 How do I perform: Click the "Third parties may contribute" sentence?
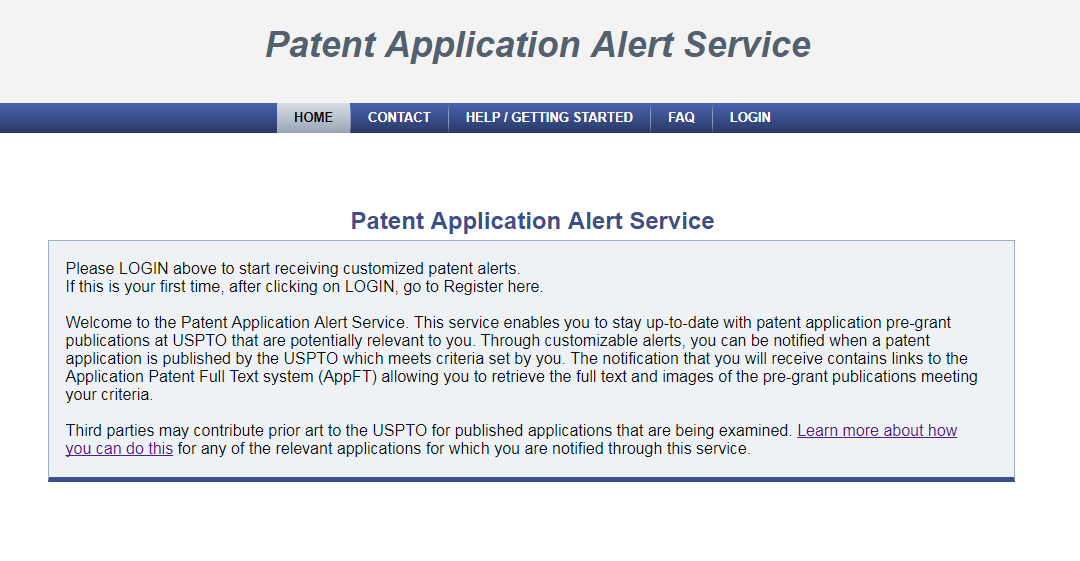[x=429, y=431]
